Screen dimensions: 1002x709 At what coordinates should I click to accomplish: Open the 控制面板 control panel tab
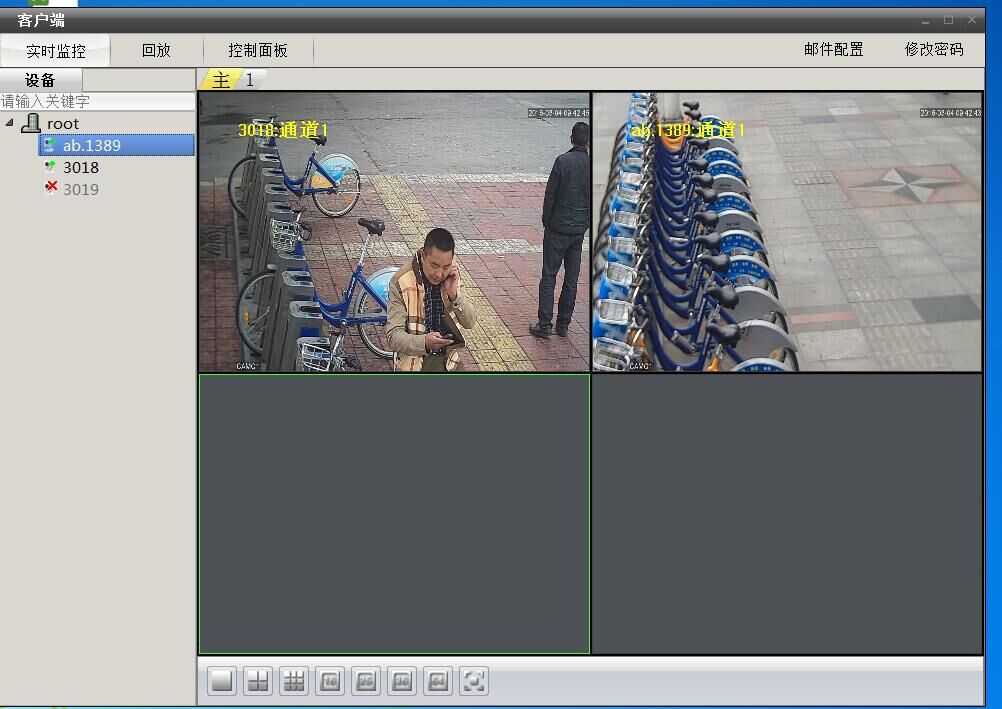258,50
